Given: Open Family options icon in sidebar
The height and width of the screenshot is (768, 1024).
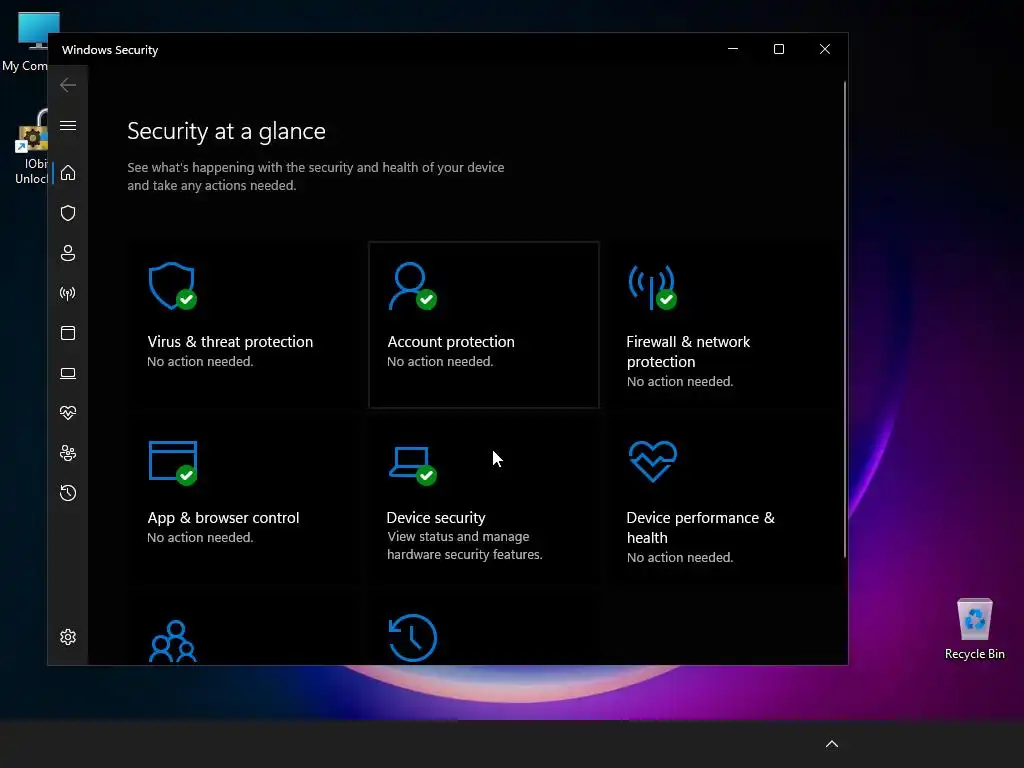Looking at the screenshot, I should pyautogui.click(x=68, y=453).
